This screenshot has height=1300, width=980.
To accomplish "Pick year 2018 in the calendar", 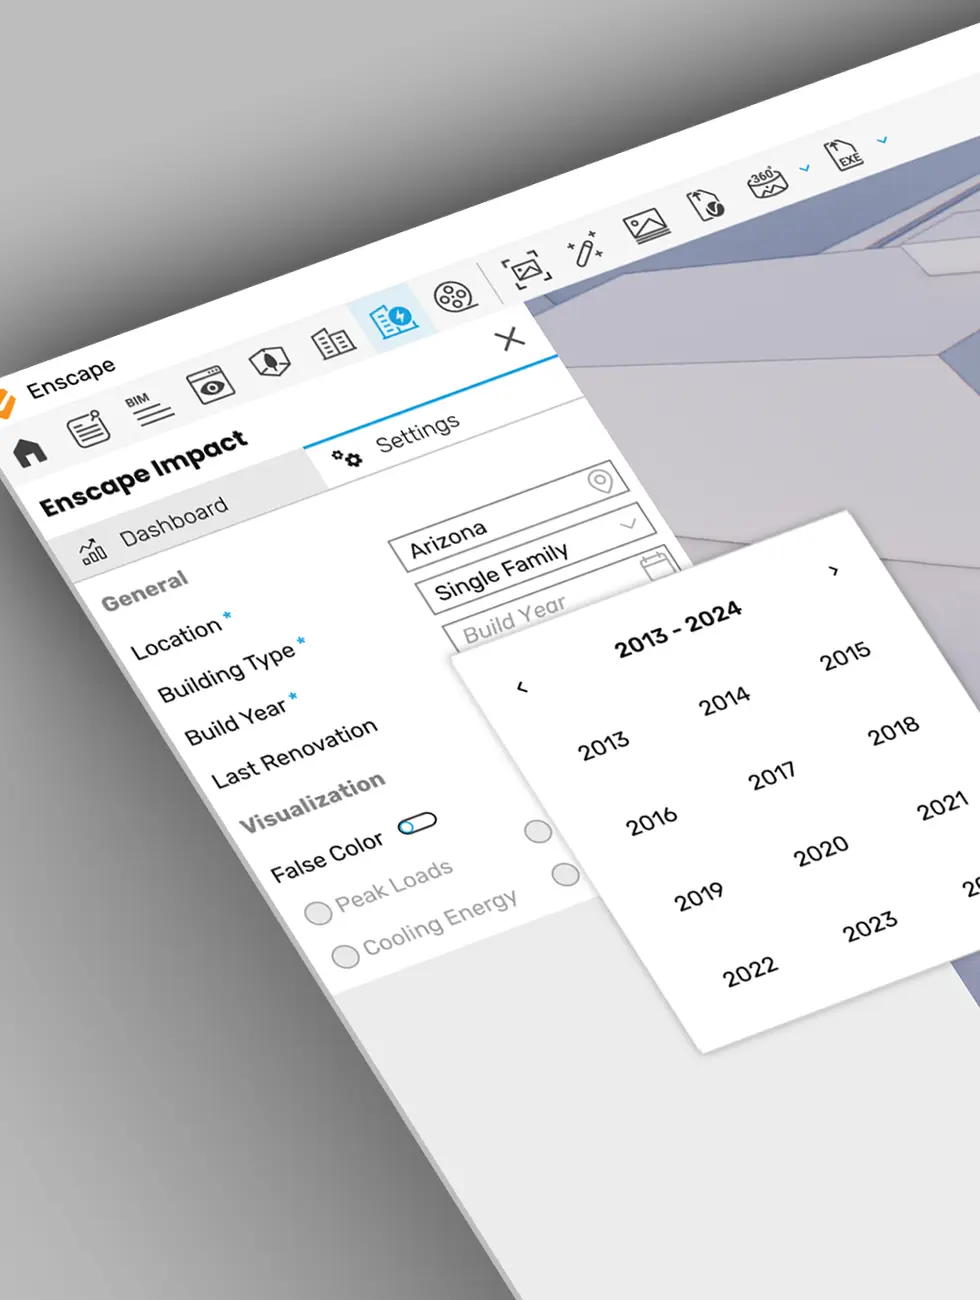I will (893, 731).
